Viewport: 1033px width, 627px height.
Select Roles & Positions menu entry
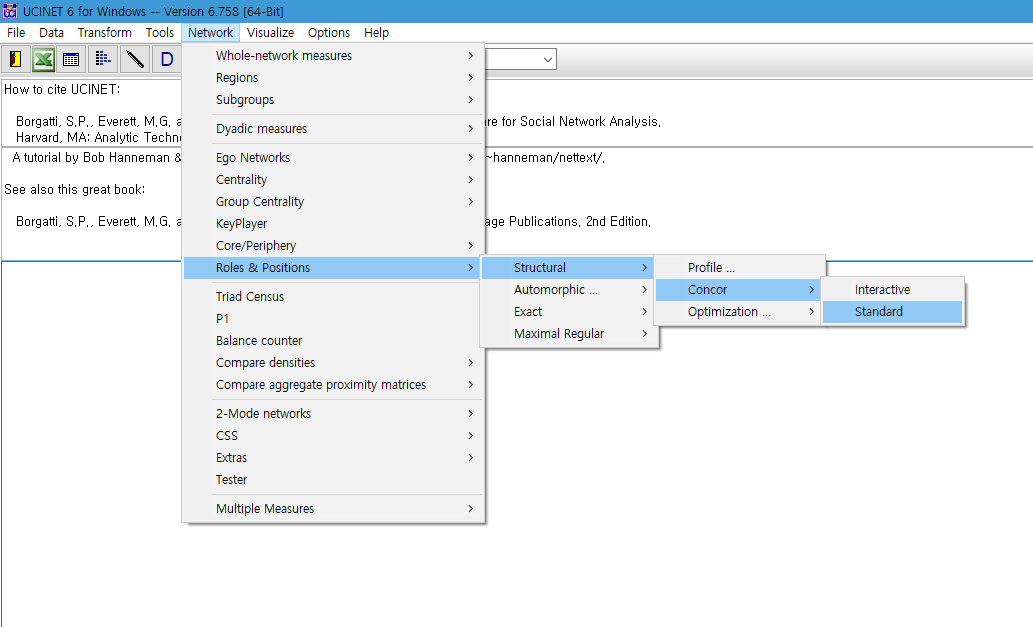click(333, 267)
